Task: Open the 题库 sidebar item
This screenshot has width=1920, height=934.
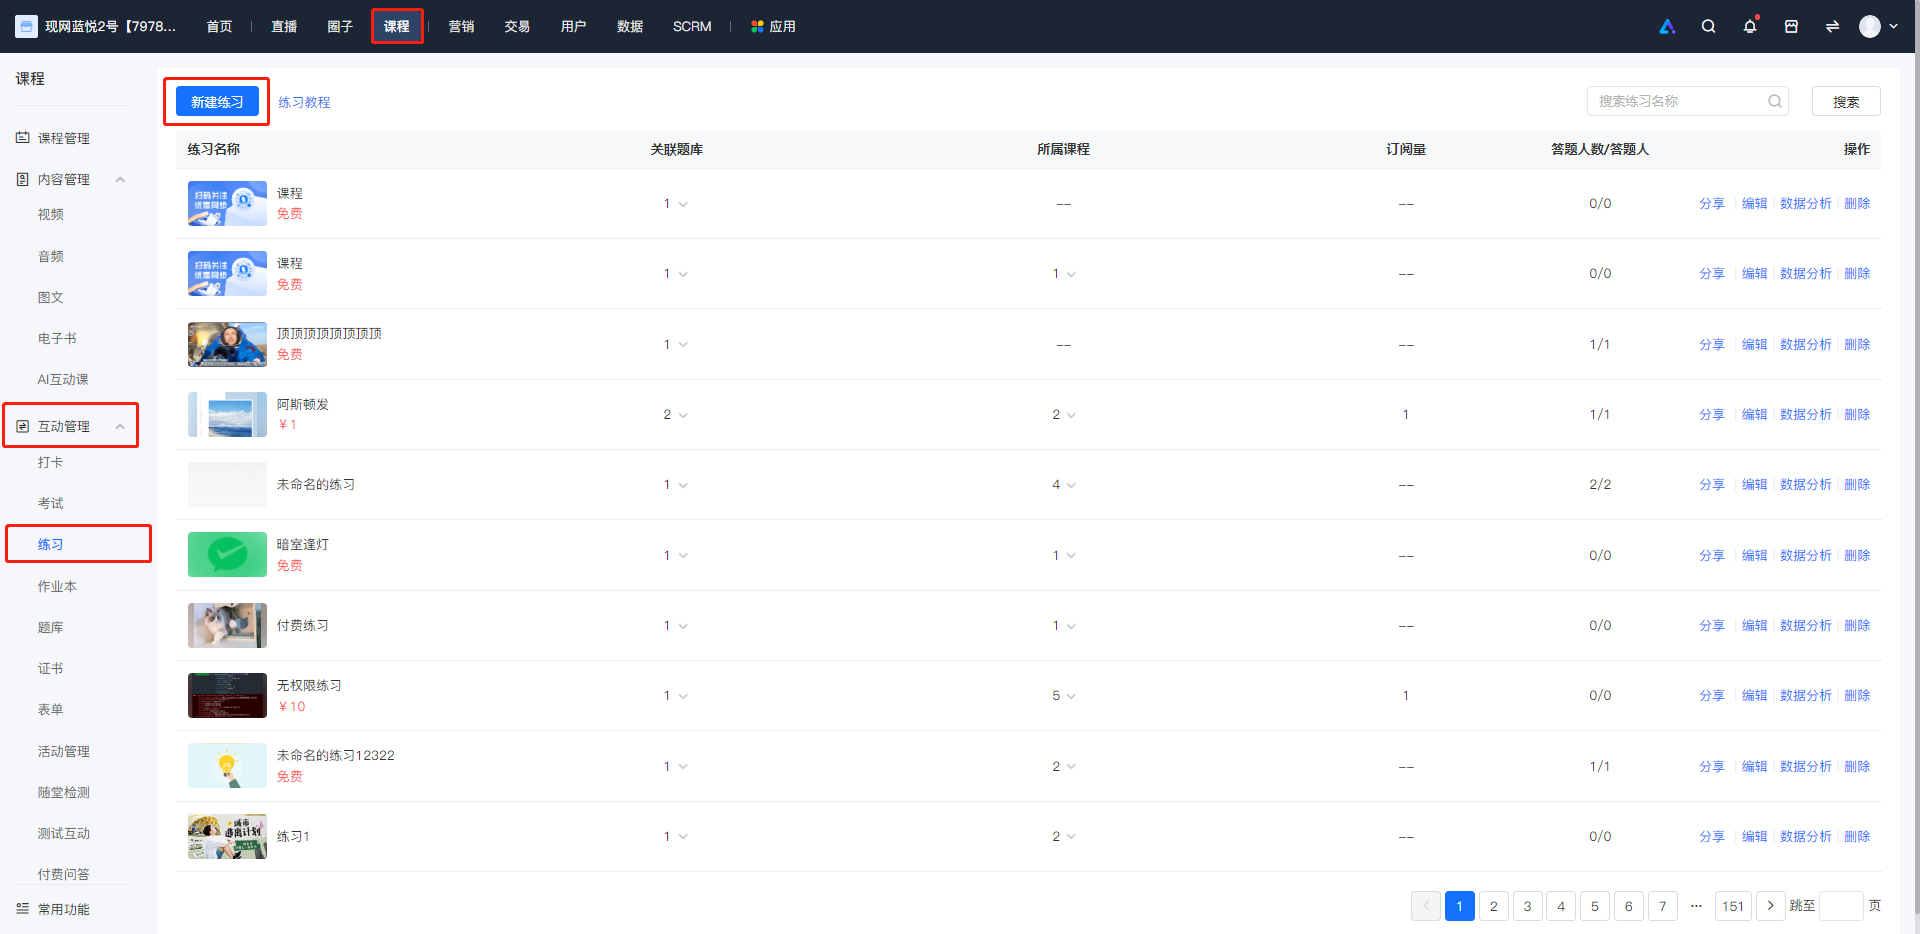Action: coord(51,628)
